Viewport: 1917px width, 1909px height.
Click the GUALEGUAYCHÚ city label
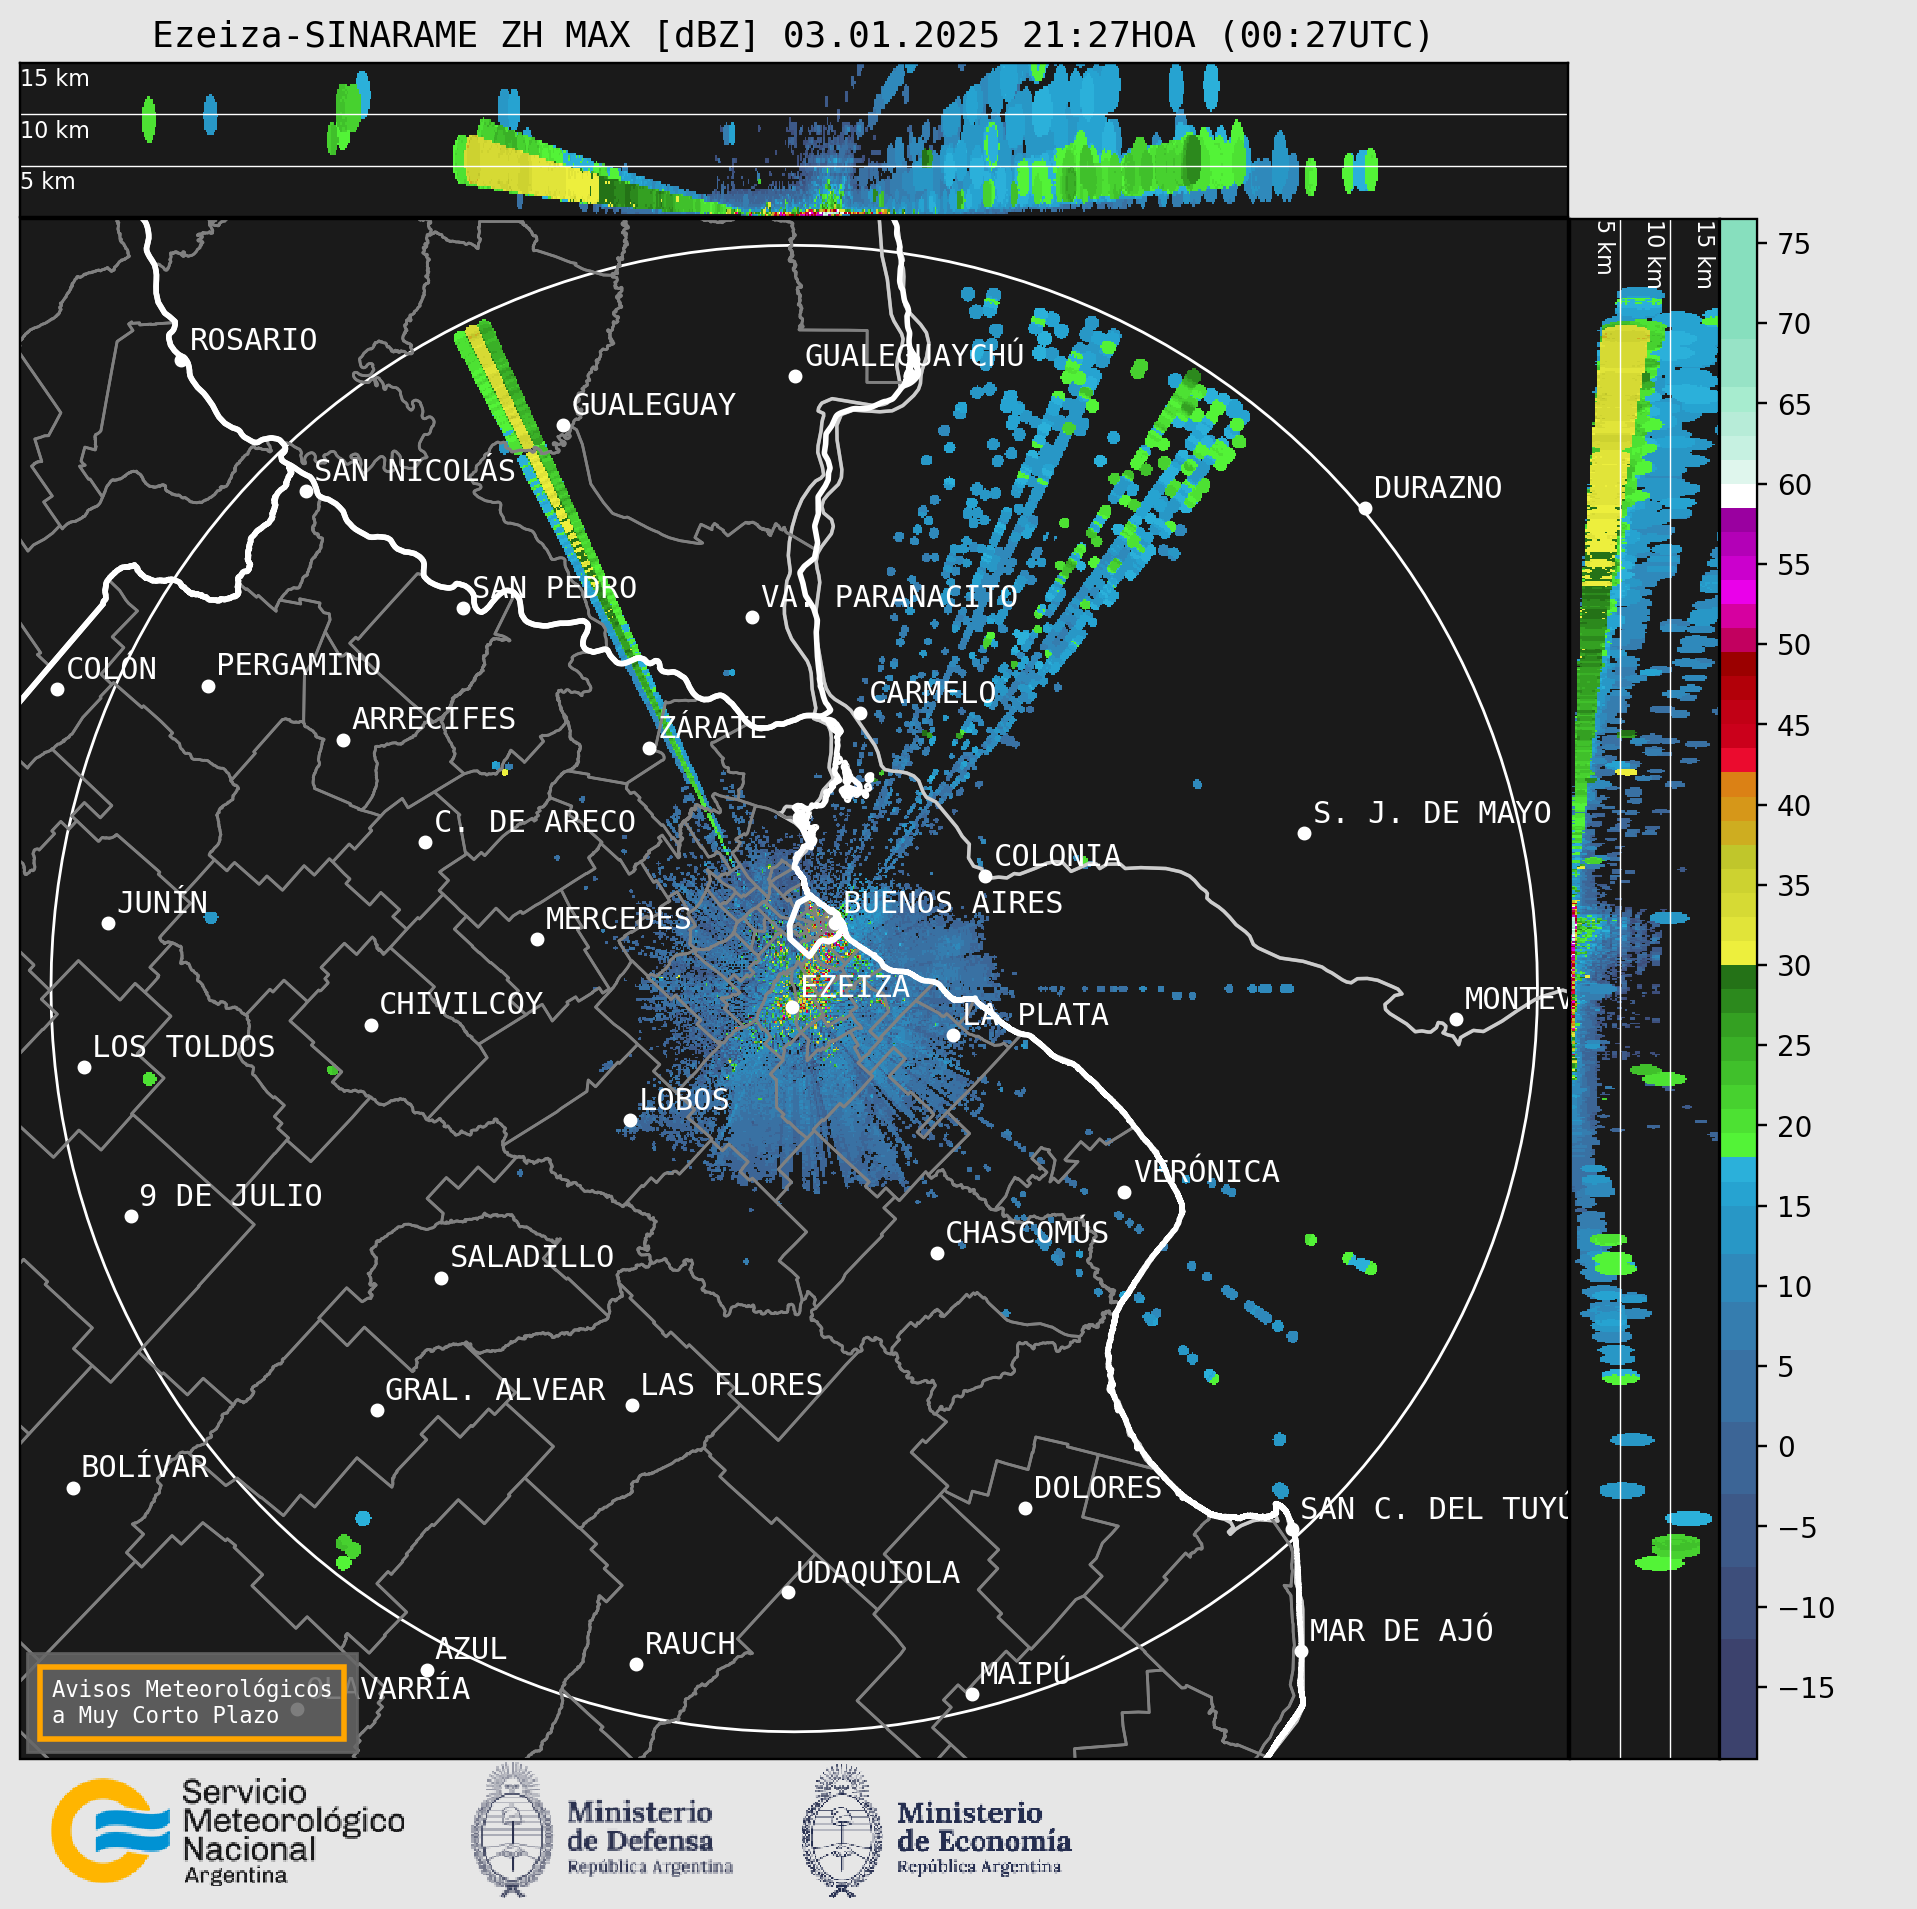[x=914, y=356]
